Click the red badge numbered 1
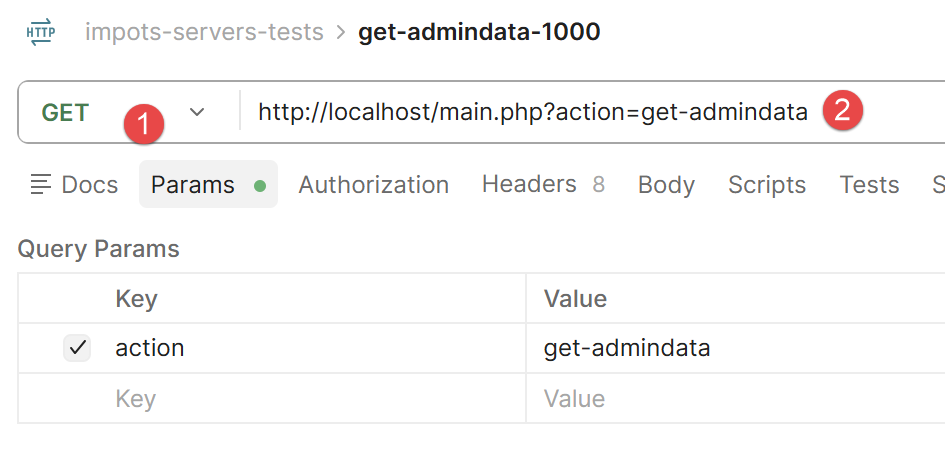 144,124
